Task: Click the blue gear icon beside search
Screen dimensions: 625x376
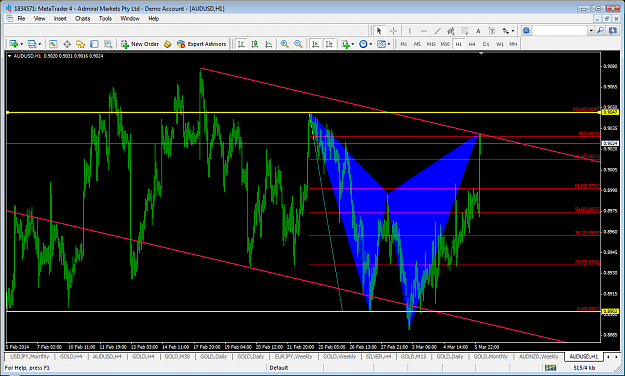Action: tap(527, 31)
